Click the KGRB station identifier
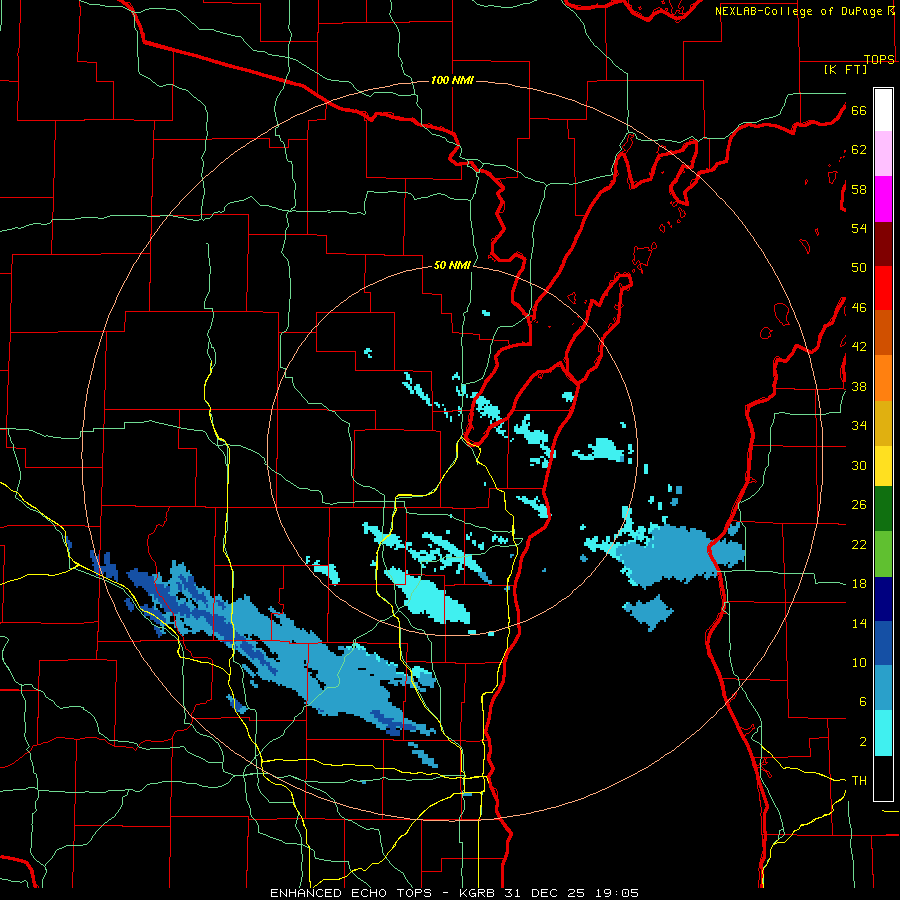Screen dimensions: 900x900 [479, 893]
